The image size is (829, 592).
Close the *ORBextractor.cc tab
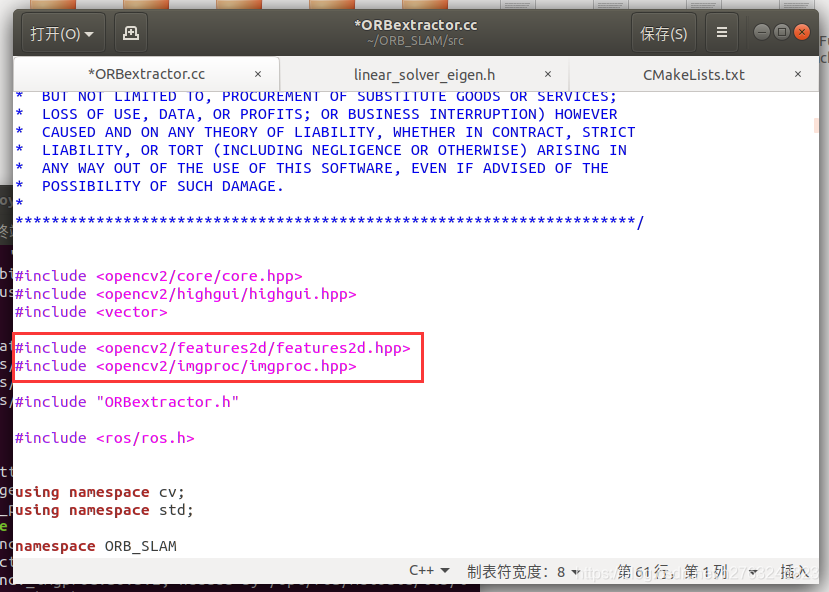click(258, 74)
